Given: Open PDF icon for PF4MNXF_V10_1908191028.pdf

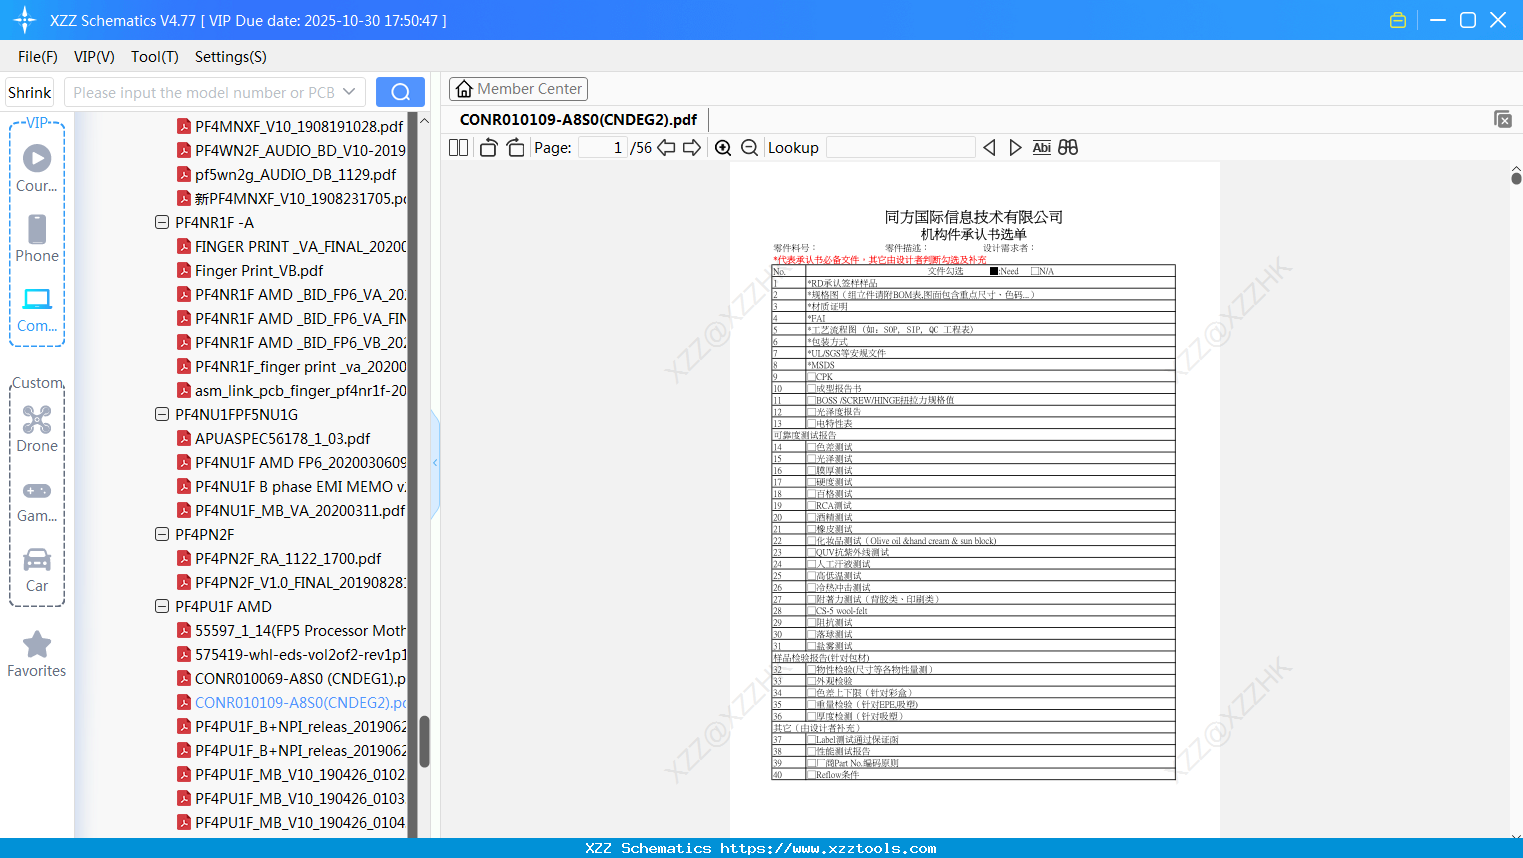Looking at the screenshot, I should click(184, 126).
